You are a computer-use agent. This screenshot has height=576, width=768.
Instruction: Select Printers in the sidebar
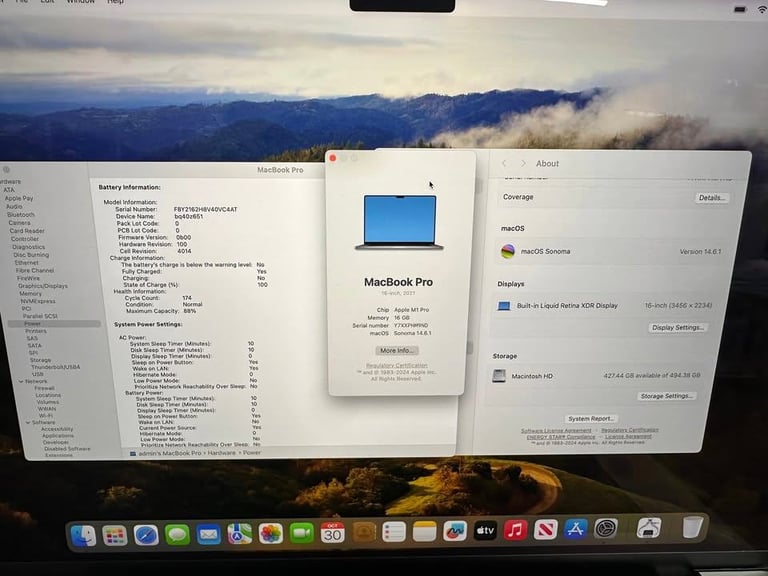36,331
